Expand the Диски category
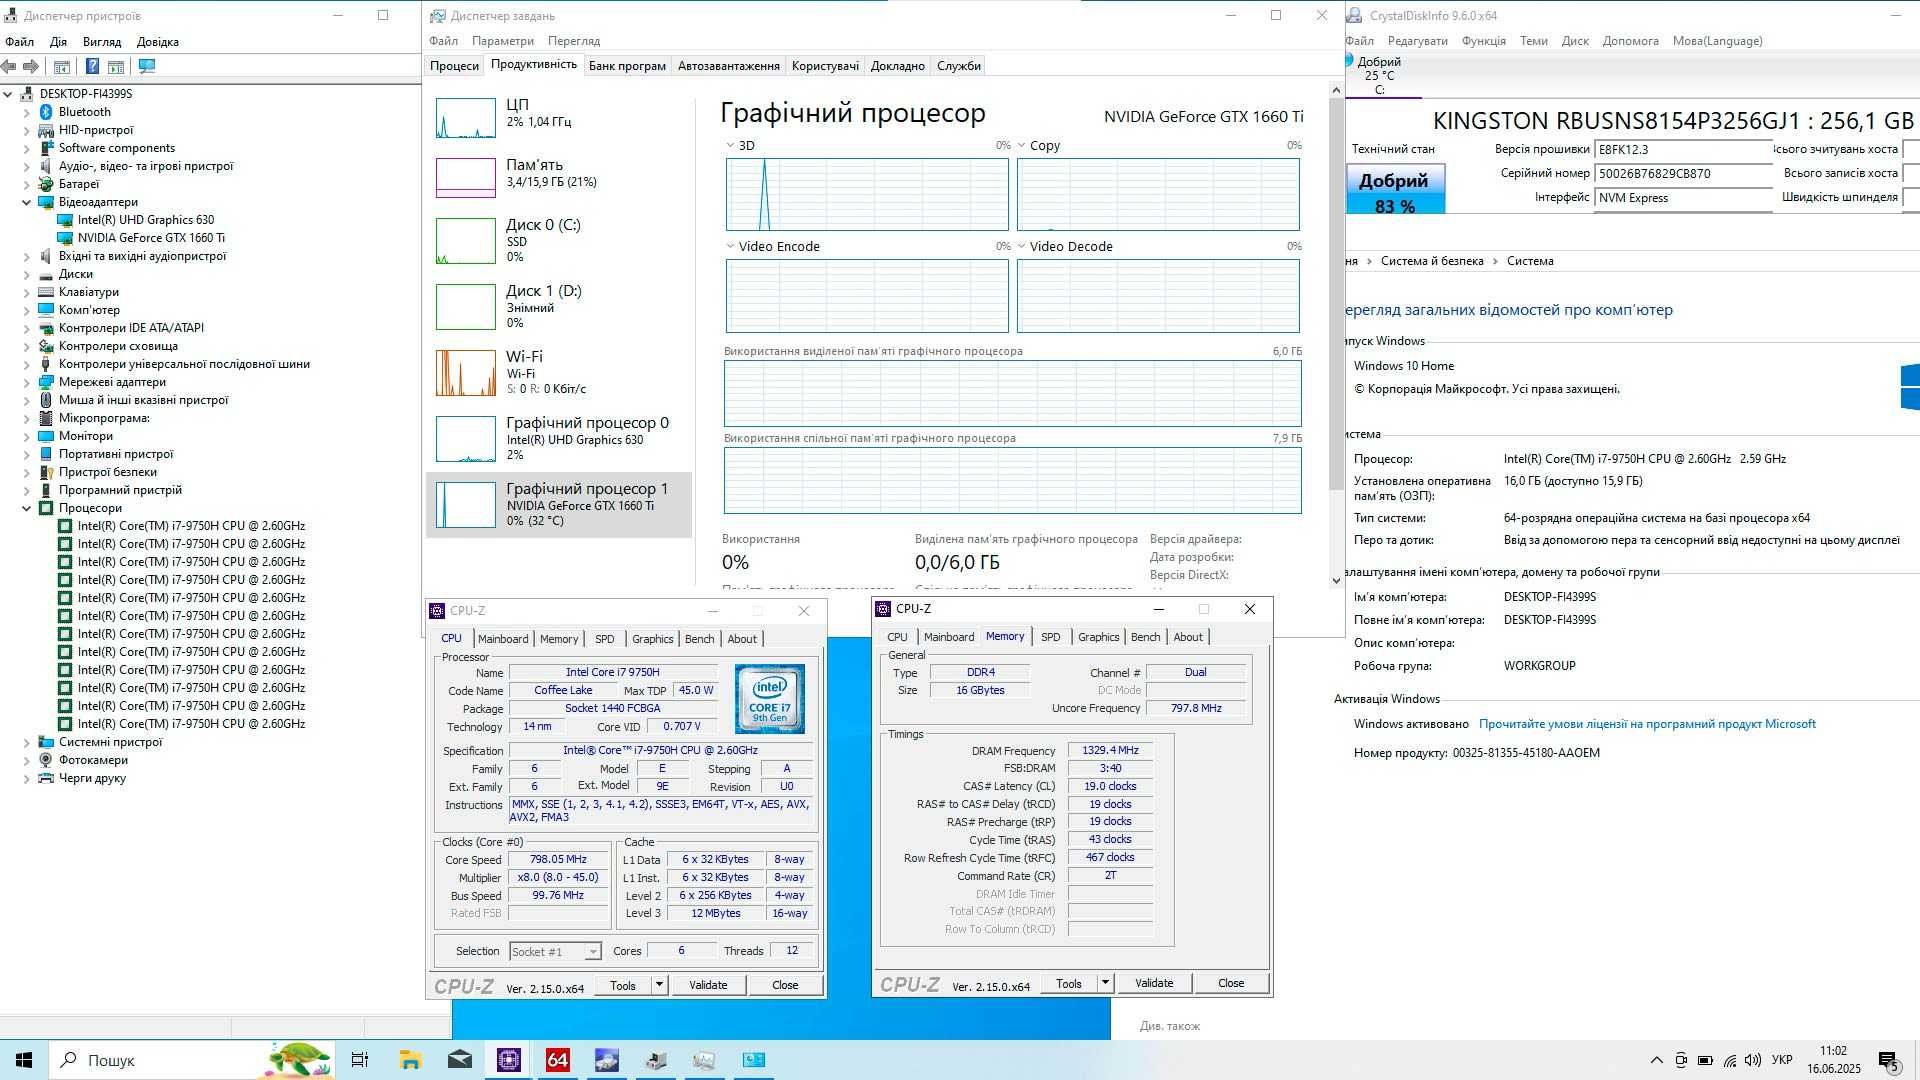Image resolution: width=1920 pixels, height=1080 pixels. pyautogui.click(x=27, y=274)
